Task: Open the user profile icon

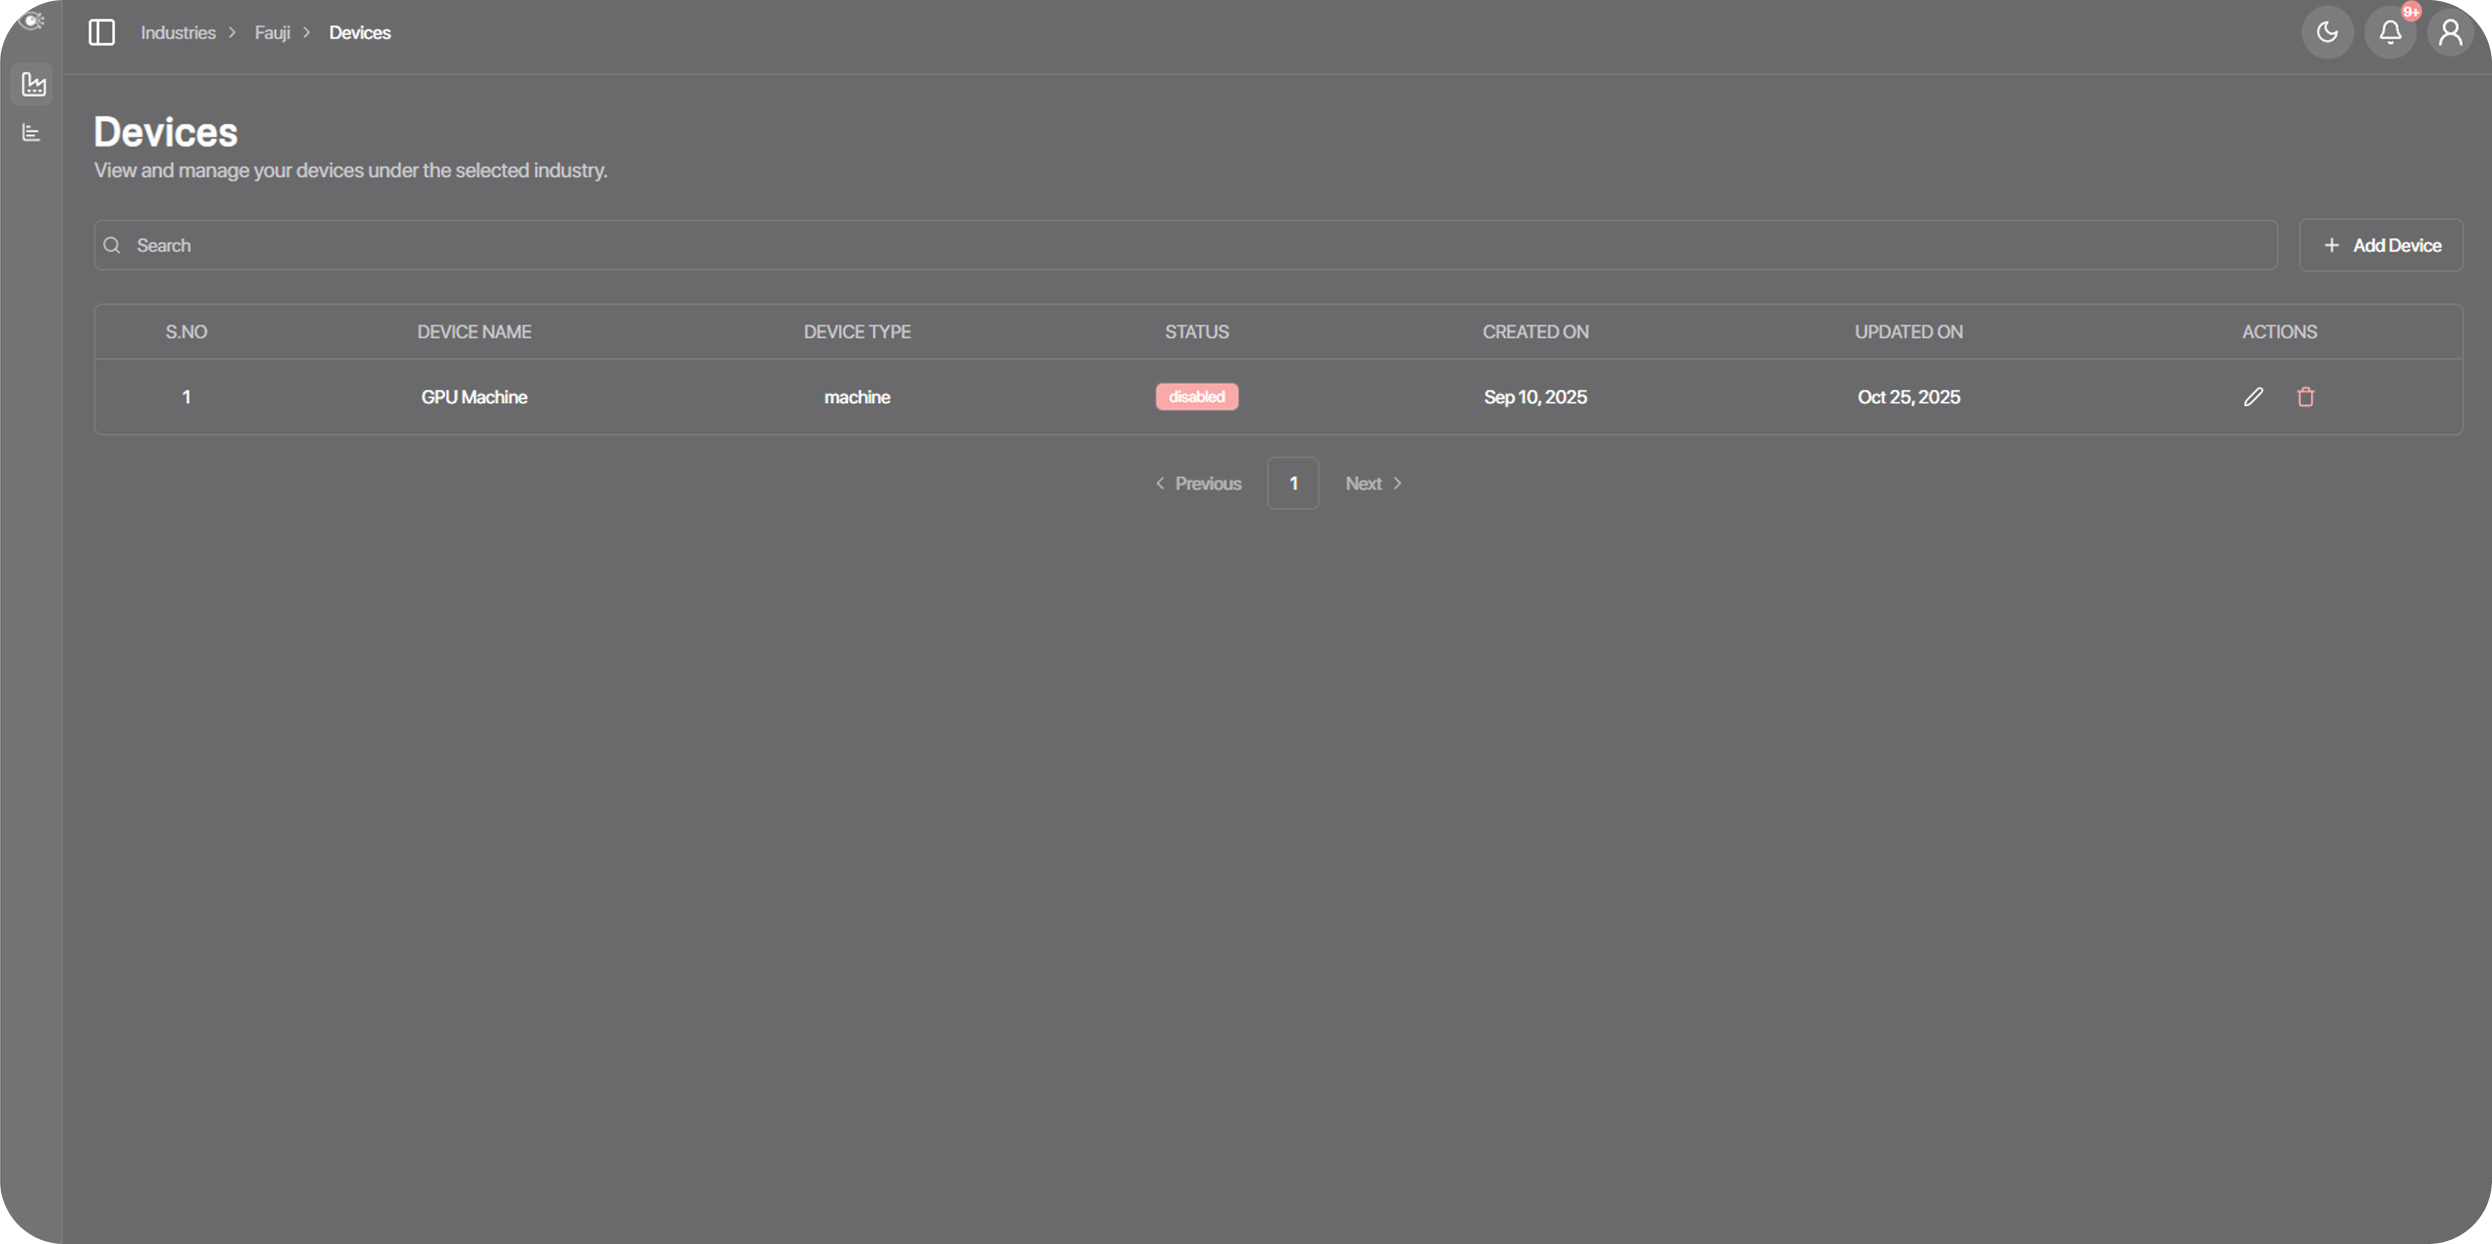Action: click(2450, 33)
